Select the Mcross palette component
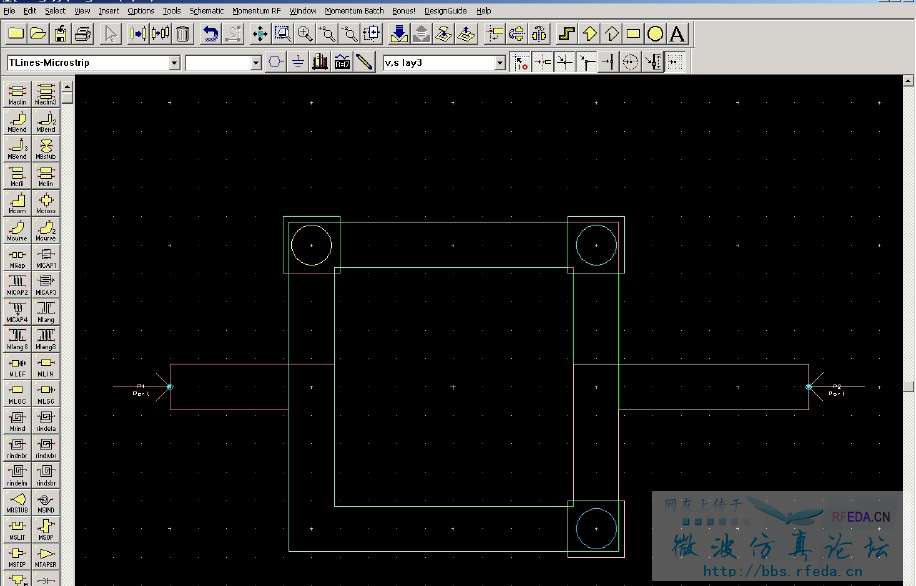 coord(46,203)
